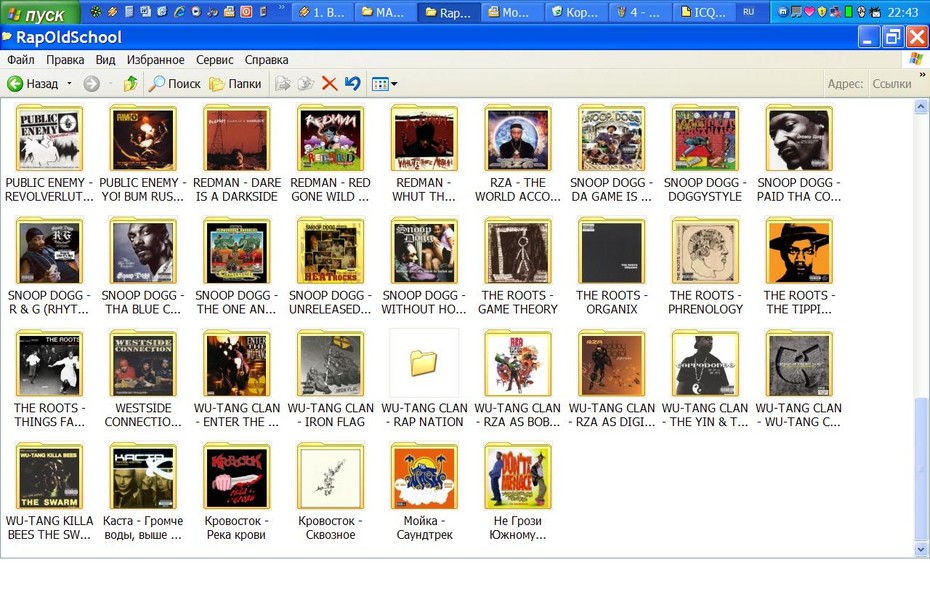The height and width of the screenshot is (605, 930).
Task: Open the Избранное menu
Action: click(155, 59)
